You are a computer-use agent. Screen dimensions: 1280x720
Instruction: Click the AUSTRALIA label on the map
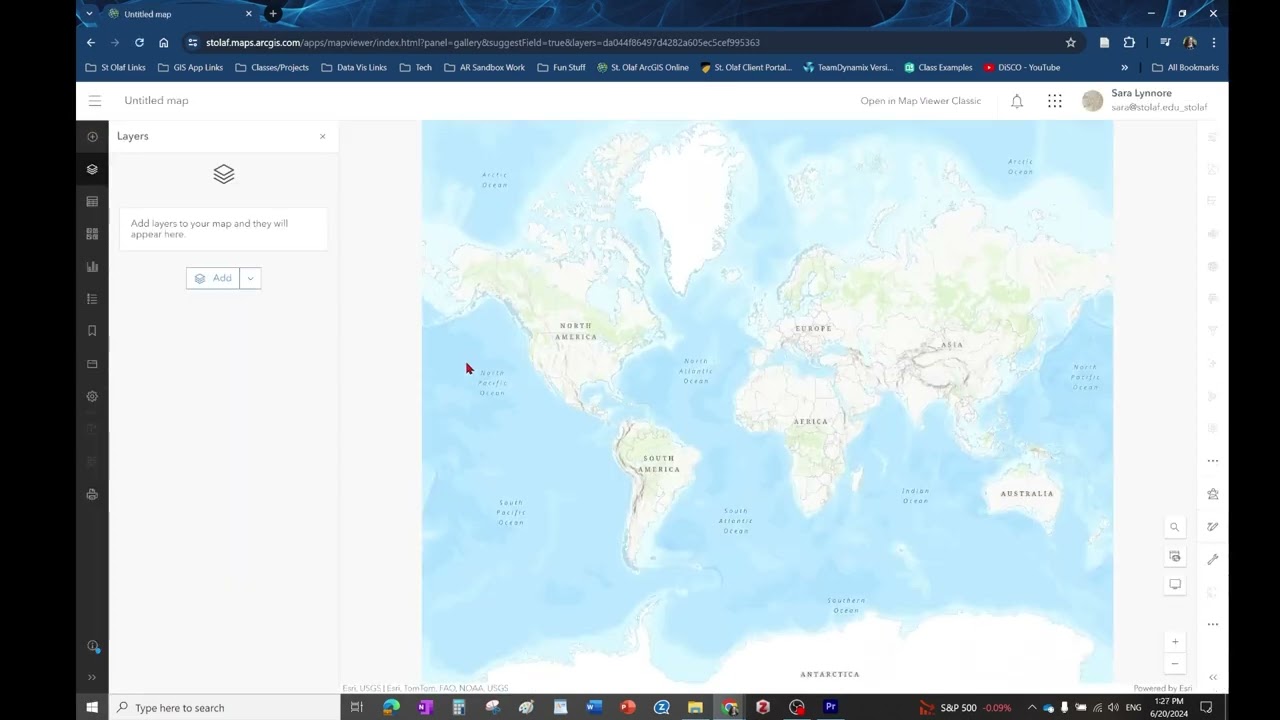[x=1027, y=493]
